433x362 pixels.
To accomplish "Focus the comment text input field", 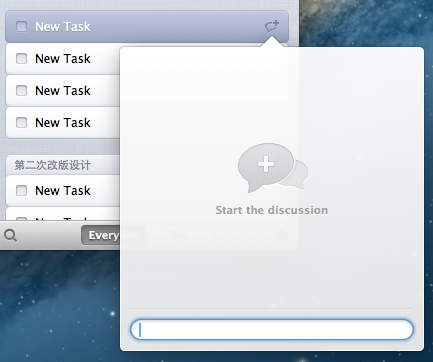I will pyautogui.click(x=272, y=329).
